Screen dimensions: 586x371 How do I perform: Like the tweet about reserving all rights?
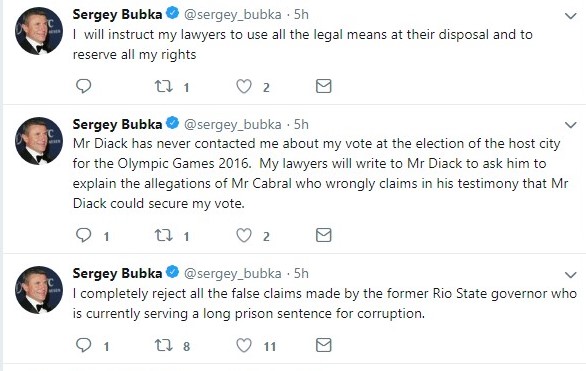(x=244, y=86)
